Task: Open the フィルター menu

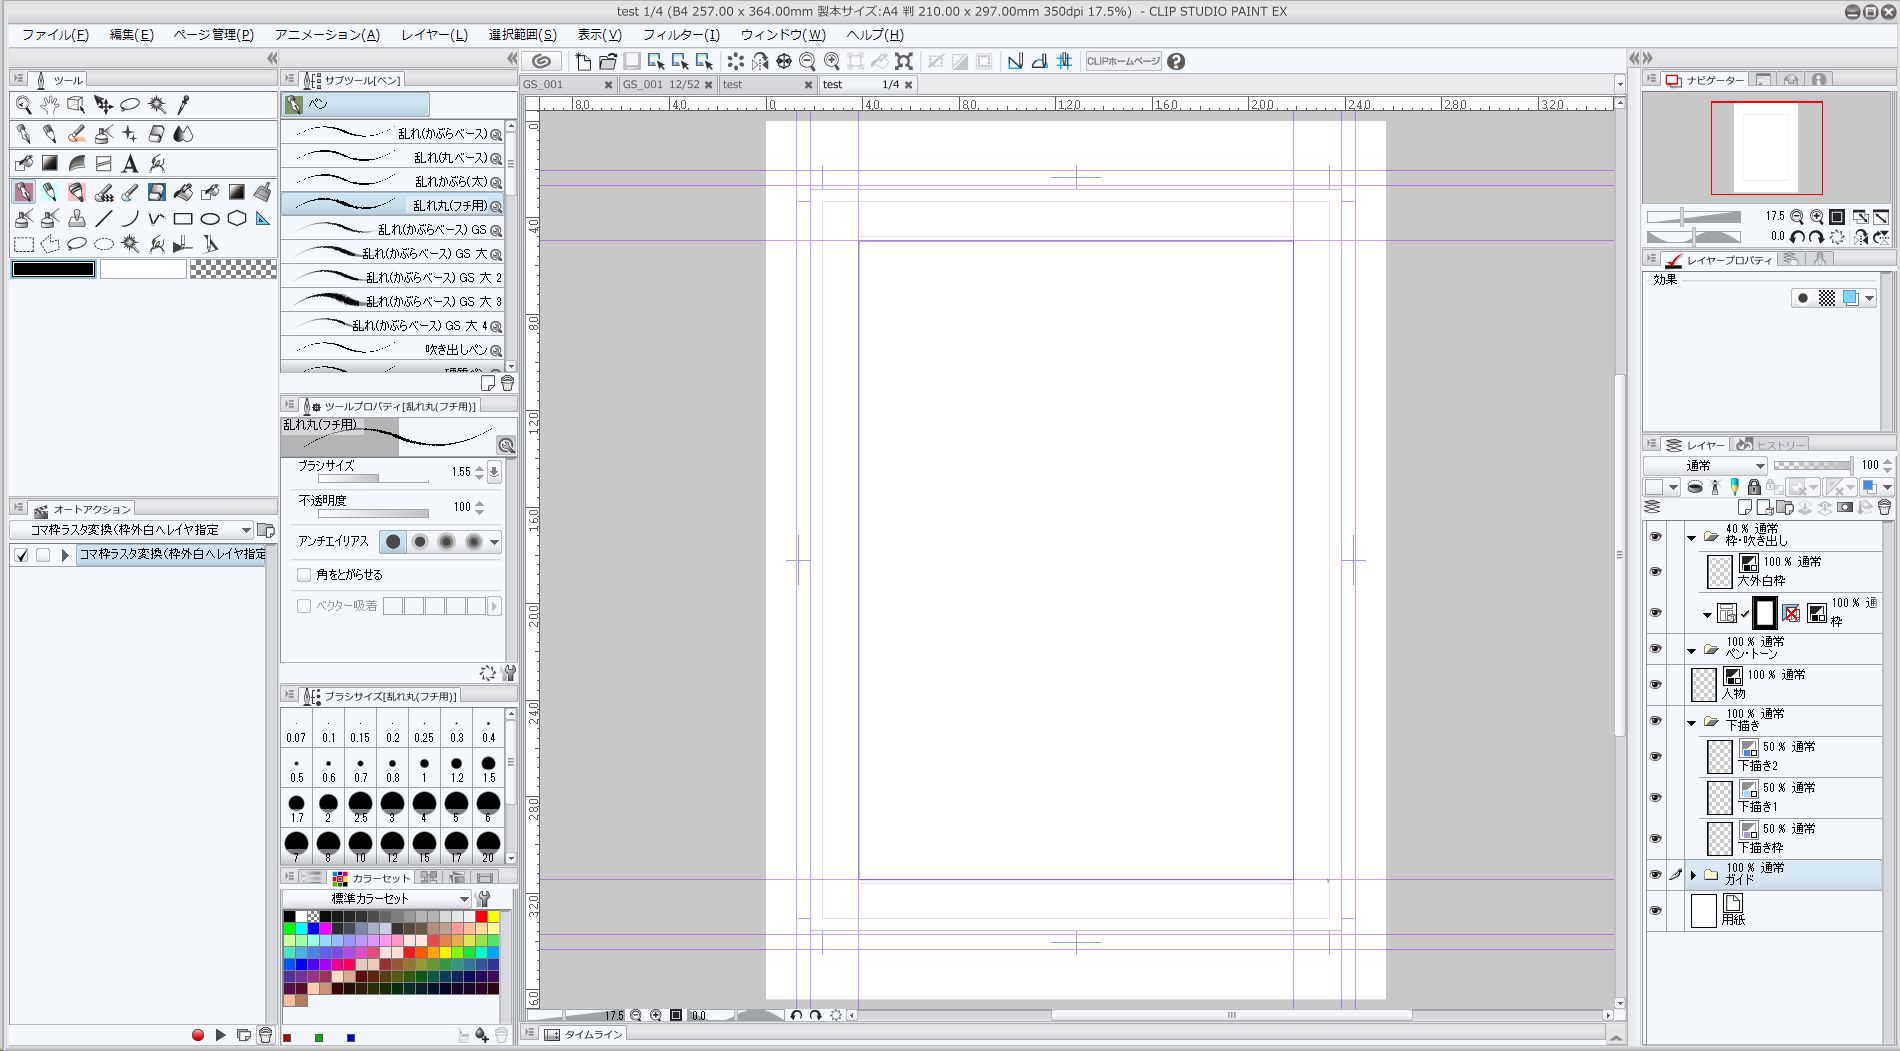Action: click(681, 34)
